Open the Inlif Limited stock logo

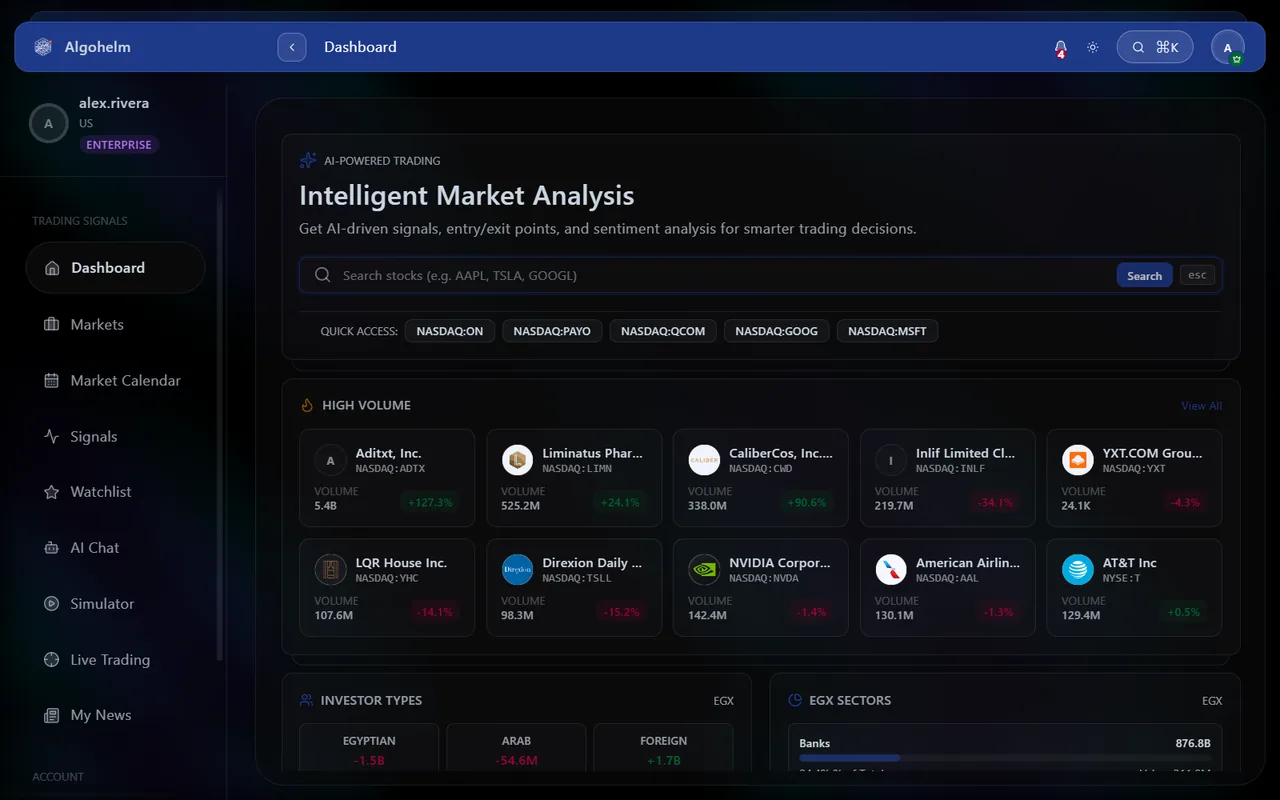point(891,460)
